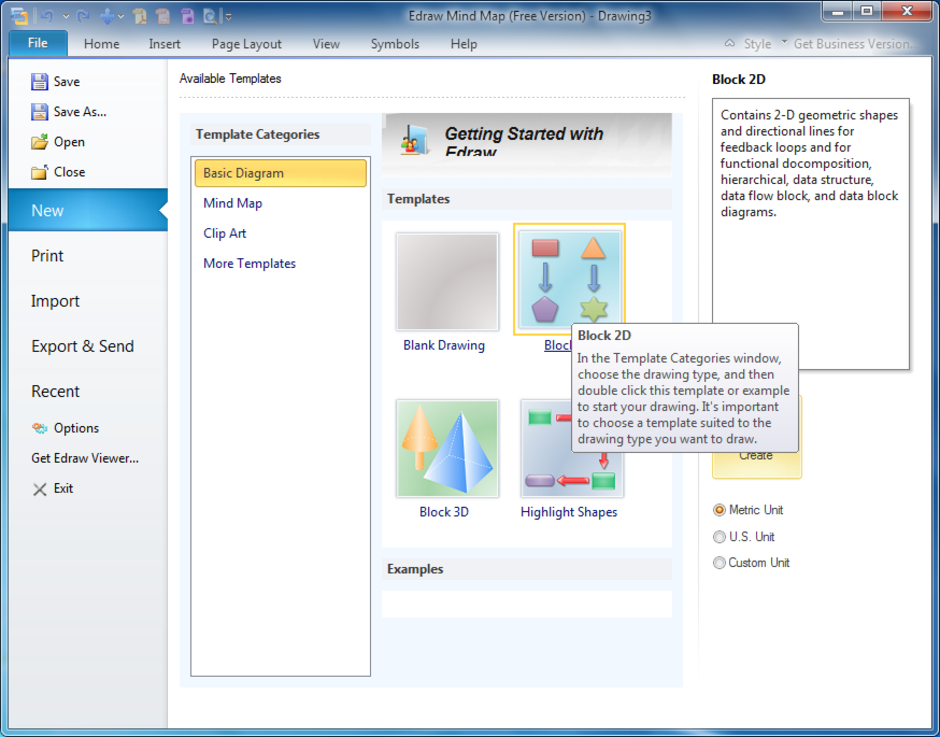Click Get Edraw Viewer...
Image resolution: width=940 pixels, height=737 pixels.
(x=85, y=458)
